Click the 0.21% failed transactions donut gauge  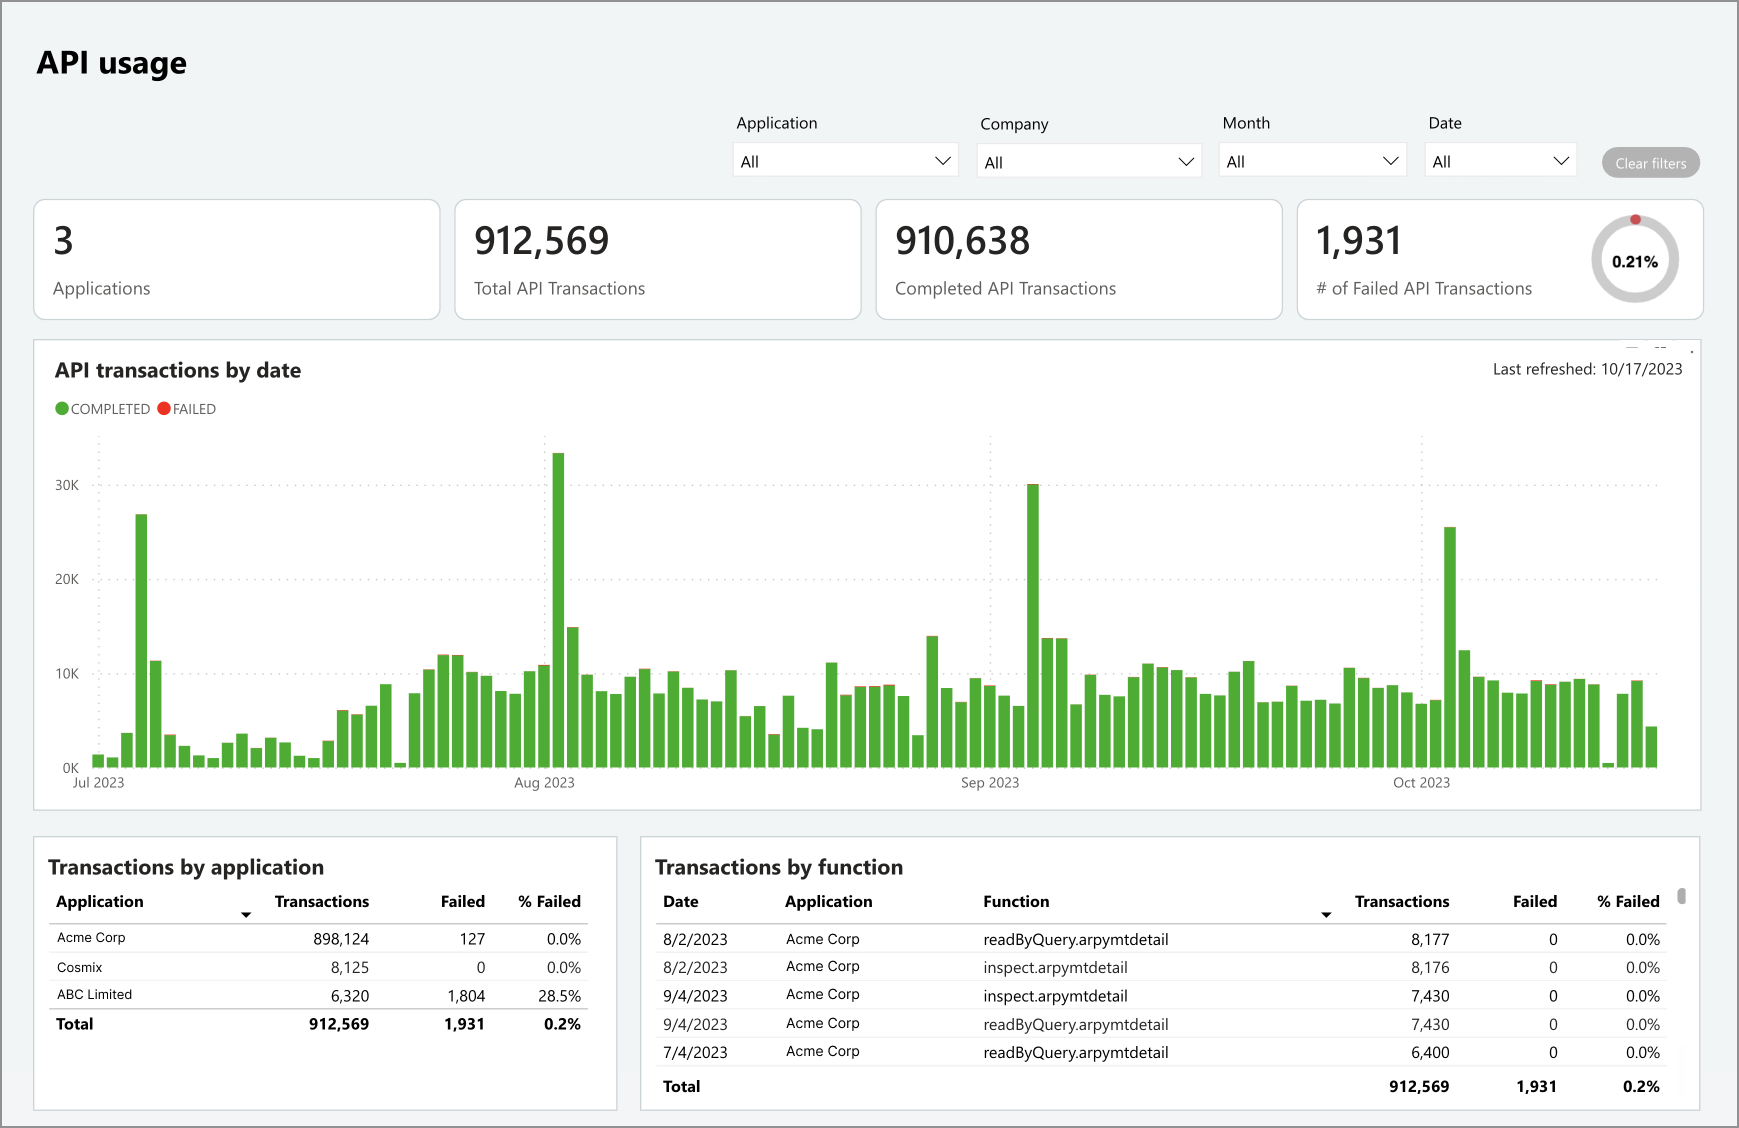click(1634, 261)
